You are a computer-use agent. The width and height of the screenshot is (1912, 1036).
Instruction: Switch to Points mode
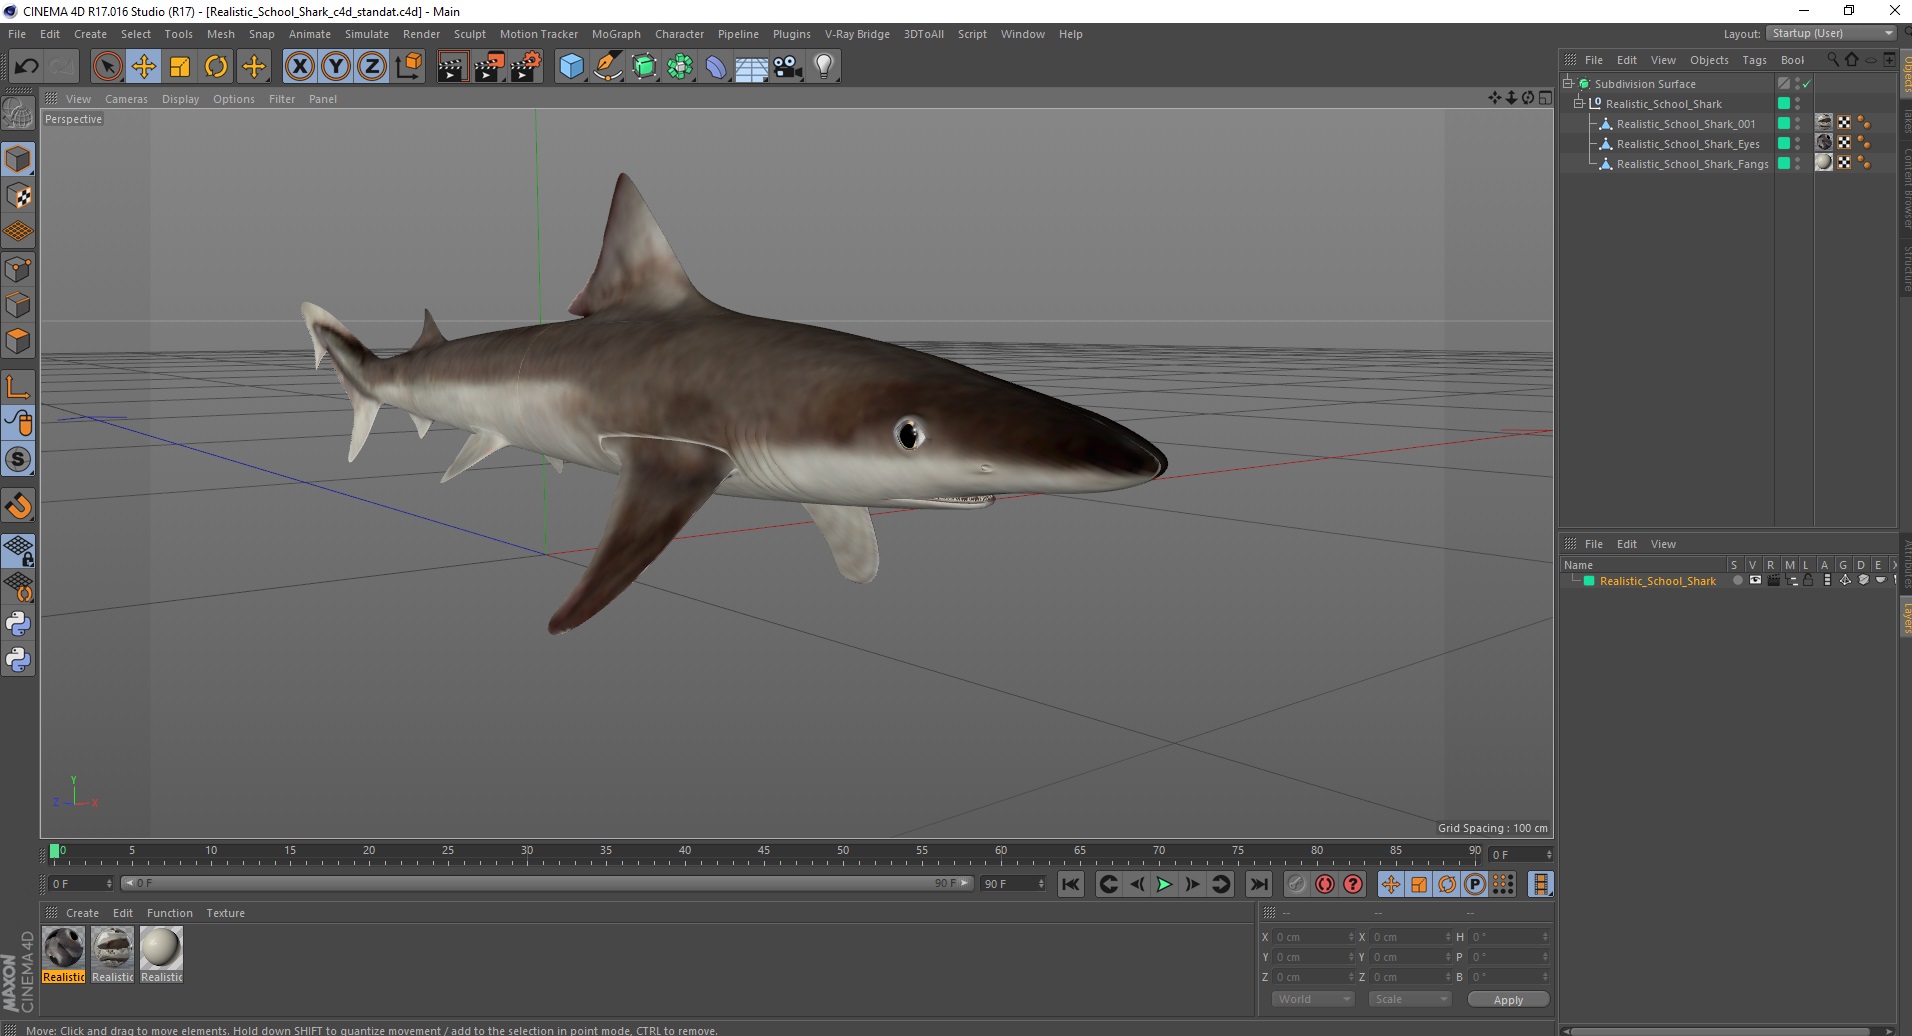point(18,269)
